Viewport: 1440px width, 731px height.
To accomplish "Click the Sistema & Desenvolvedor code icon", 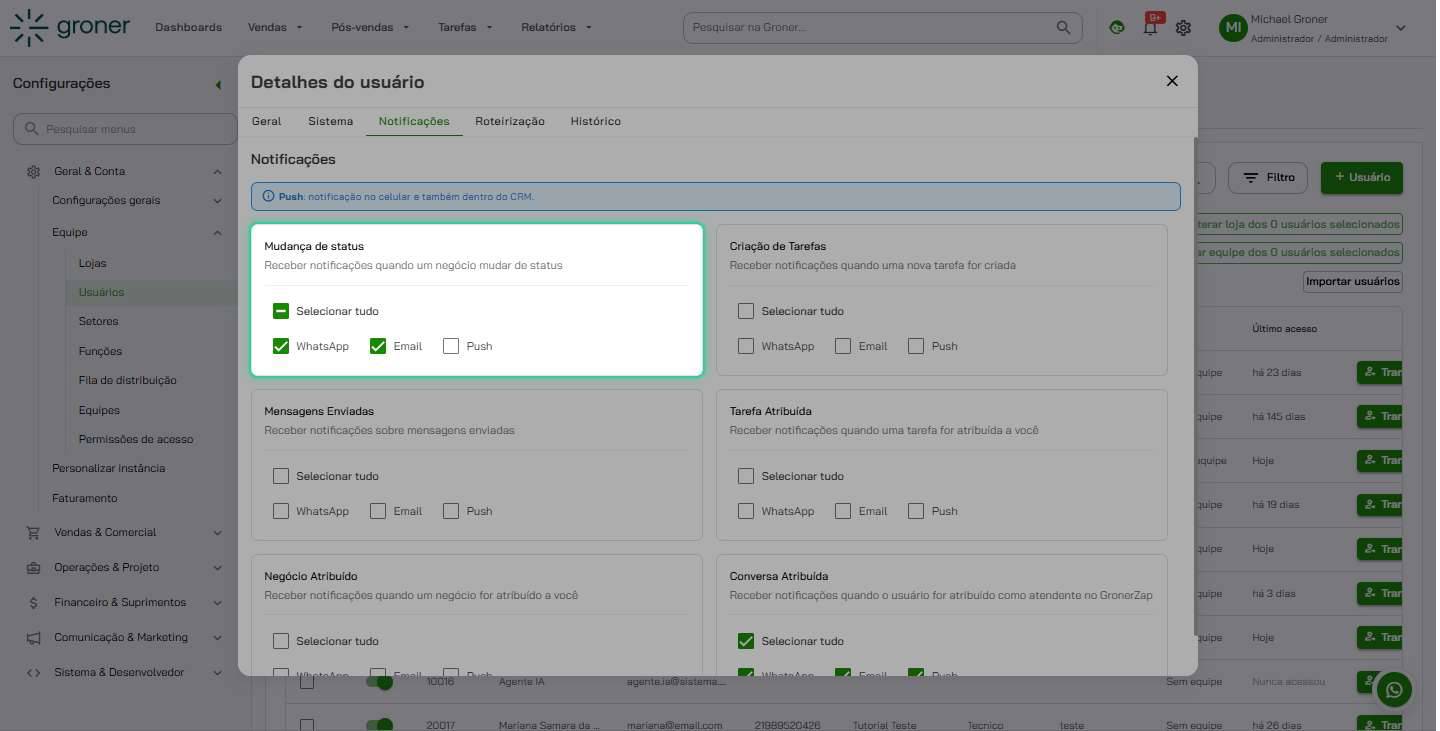I will [34, 672].
